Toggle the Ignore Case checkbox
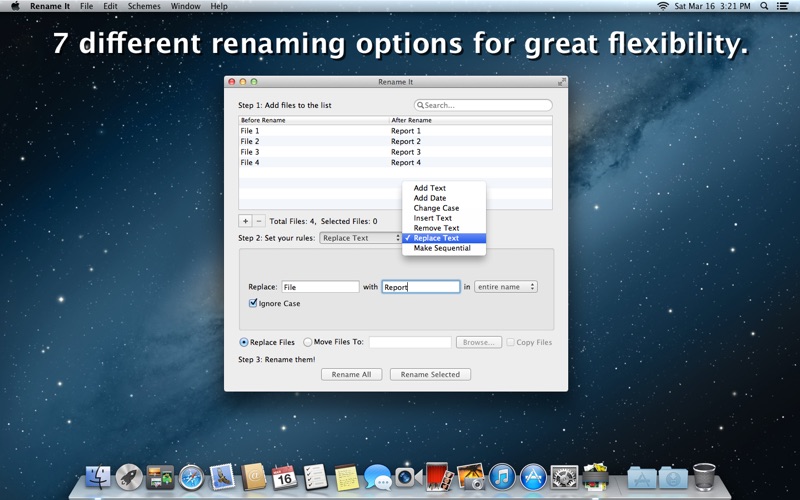This screenshot has width=800, height=500. 253,303
